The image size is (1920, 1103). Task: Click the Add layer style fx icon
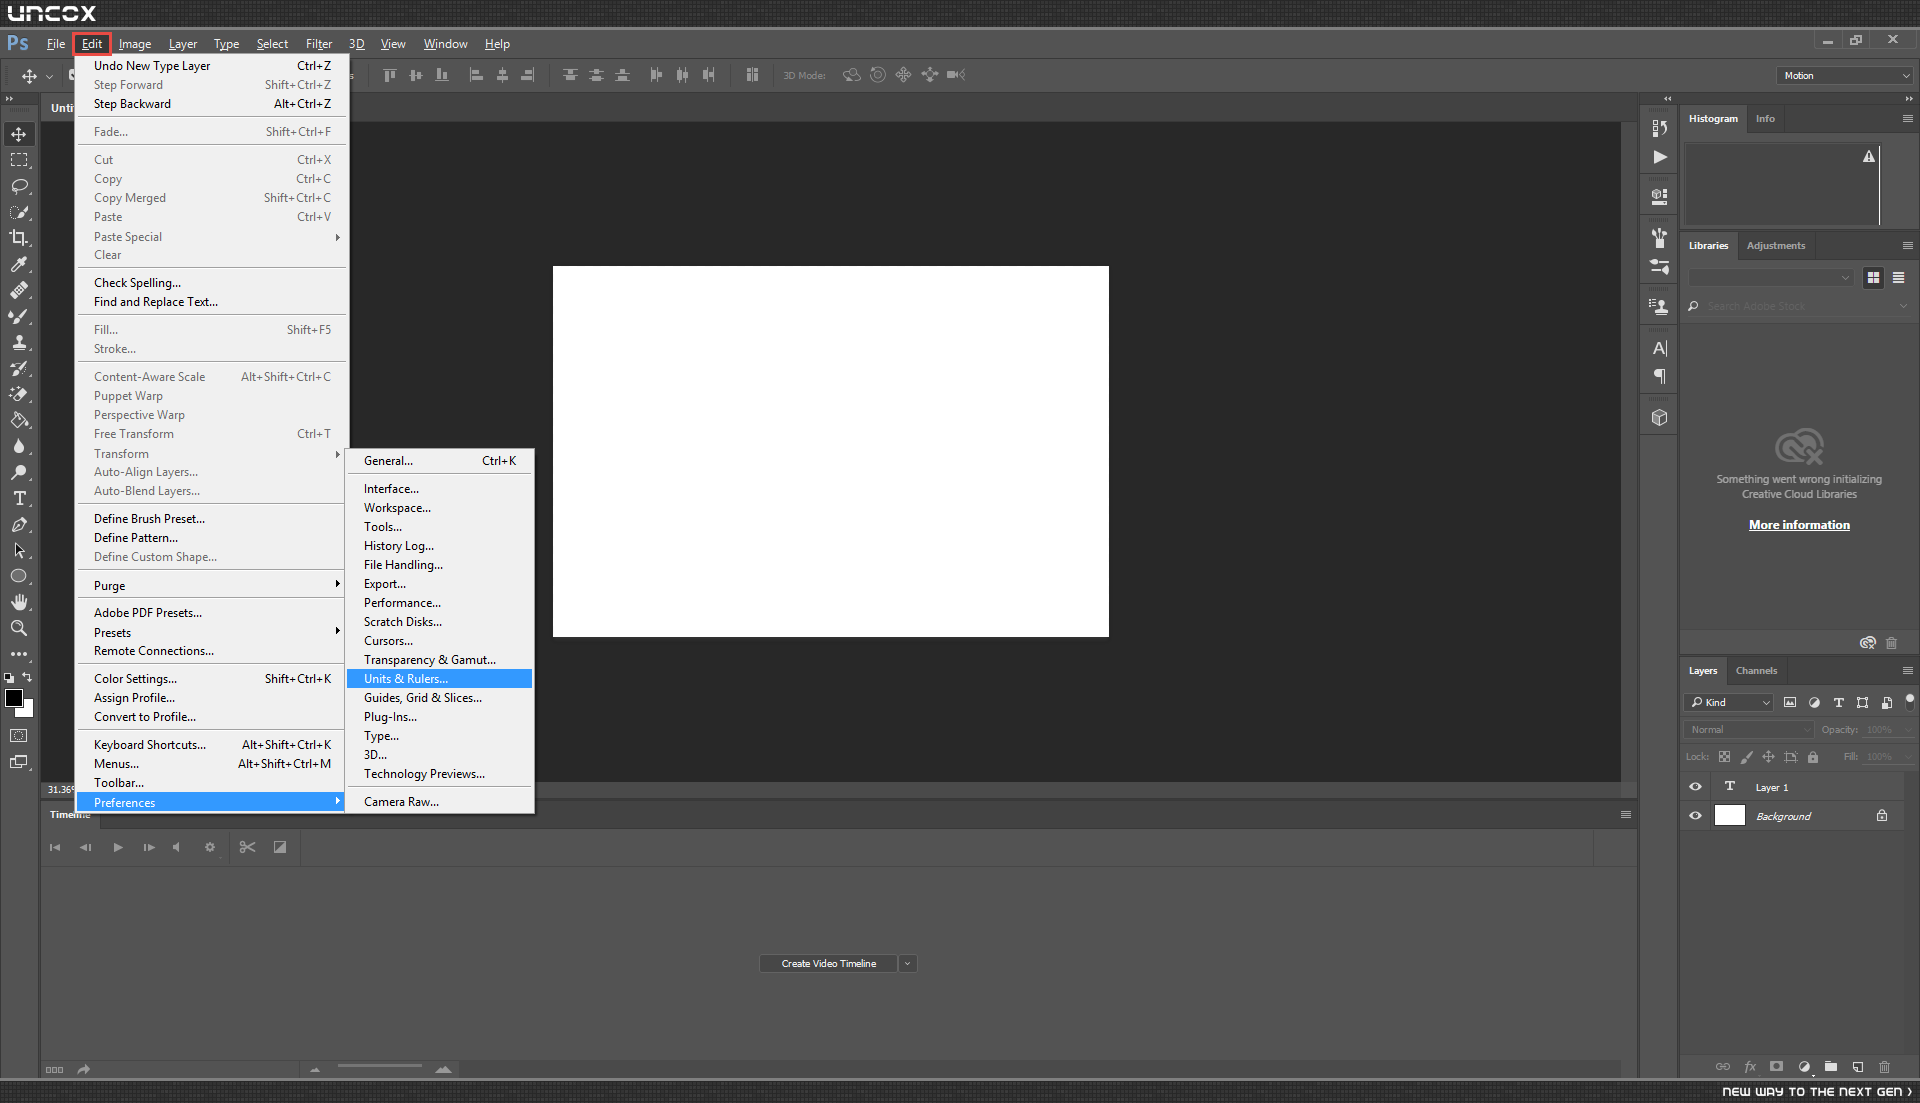point(1750,1067)
